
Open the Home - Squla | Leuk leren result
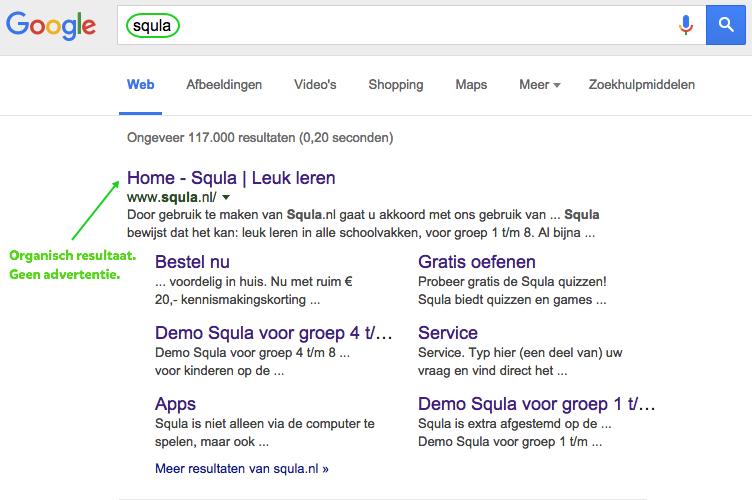231,178
